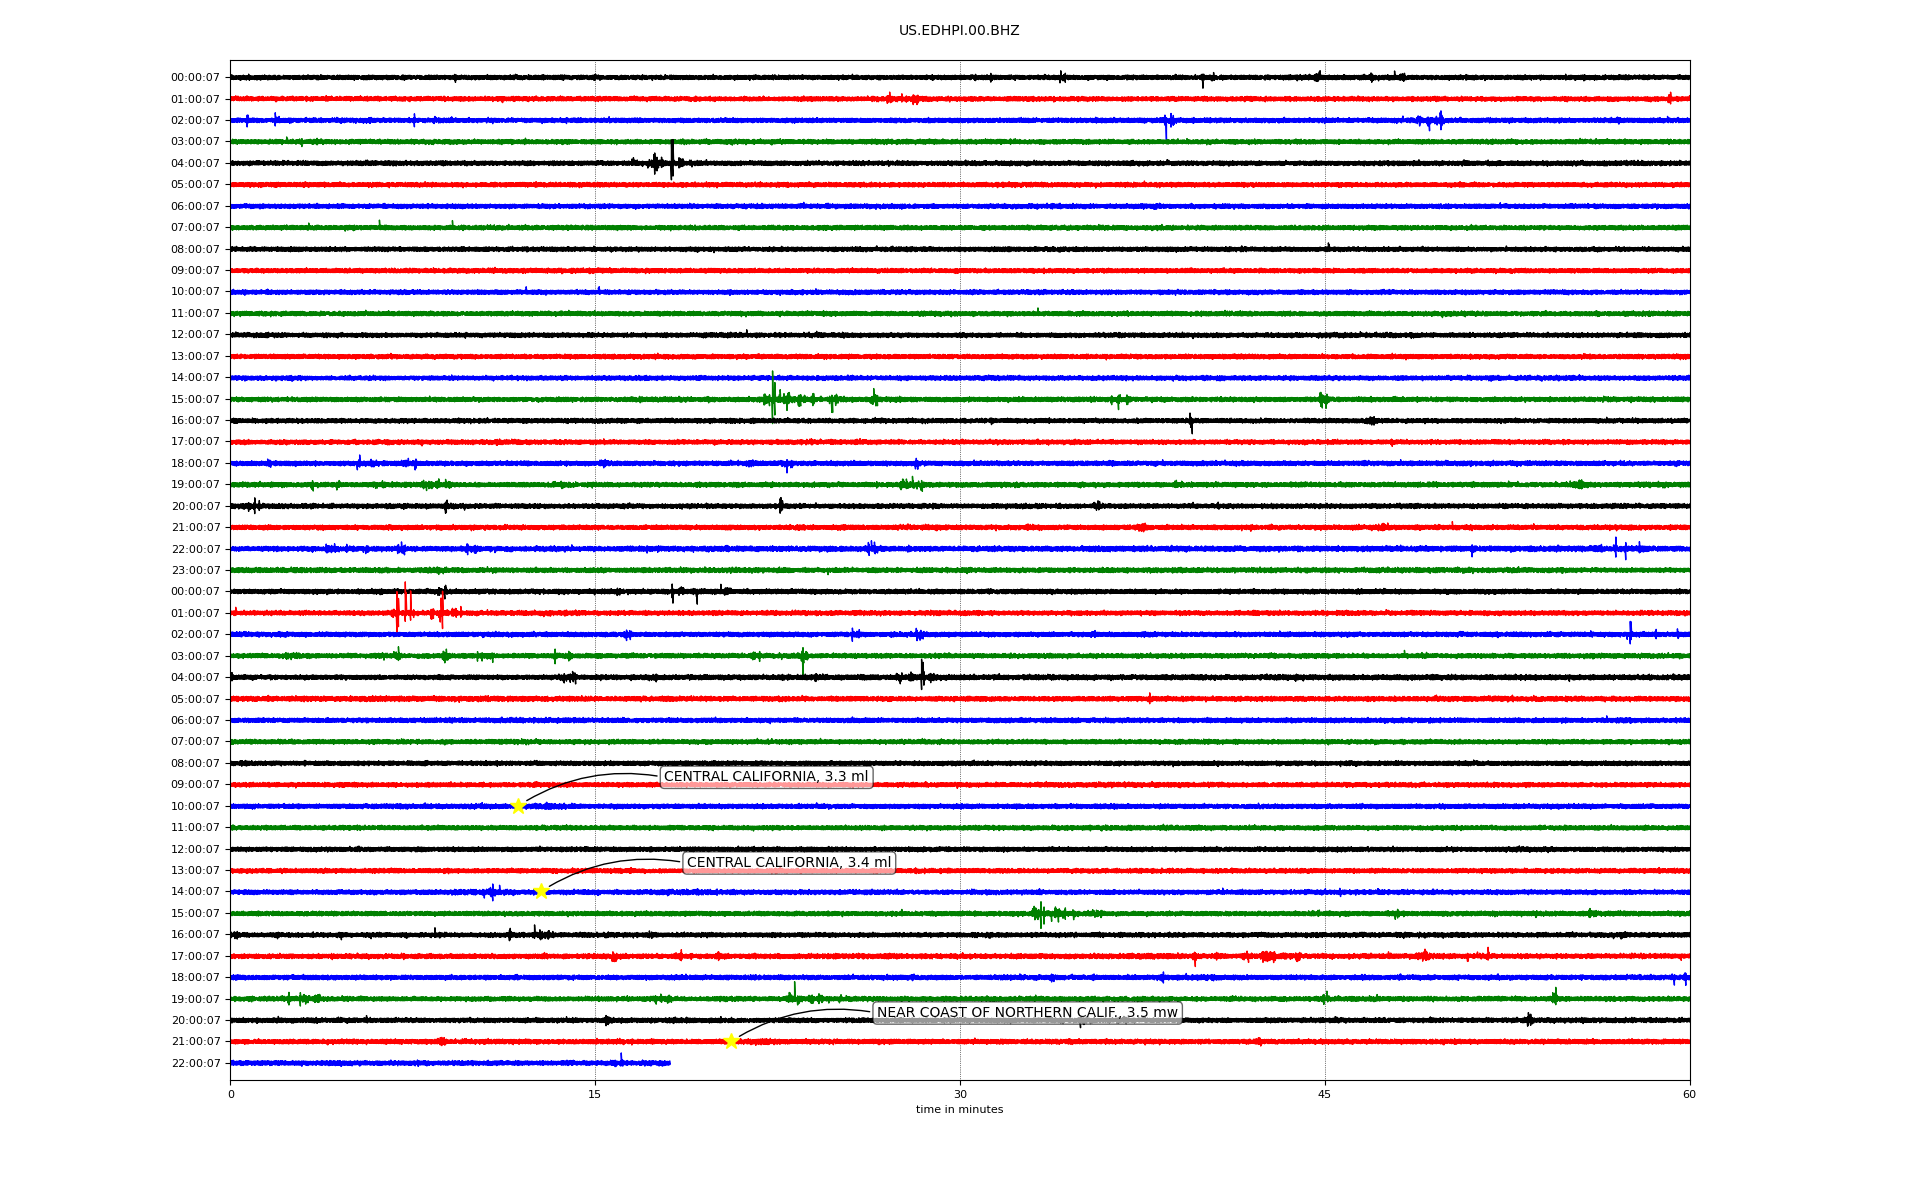Screen dimensions: 1920x1200
Task: Click the 10:00:07 label on the 3.3 ml star's row
Action: [195, 806]
